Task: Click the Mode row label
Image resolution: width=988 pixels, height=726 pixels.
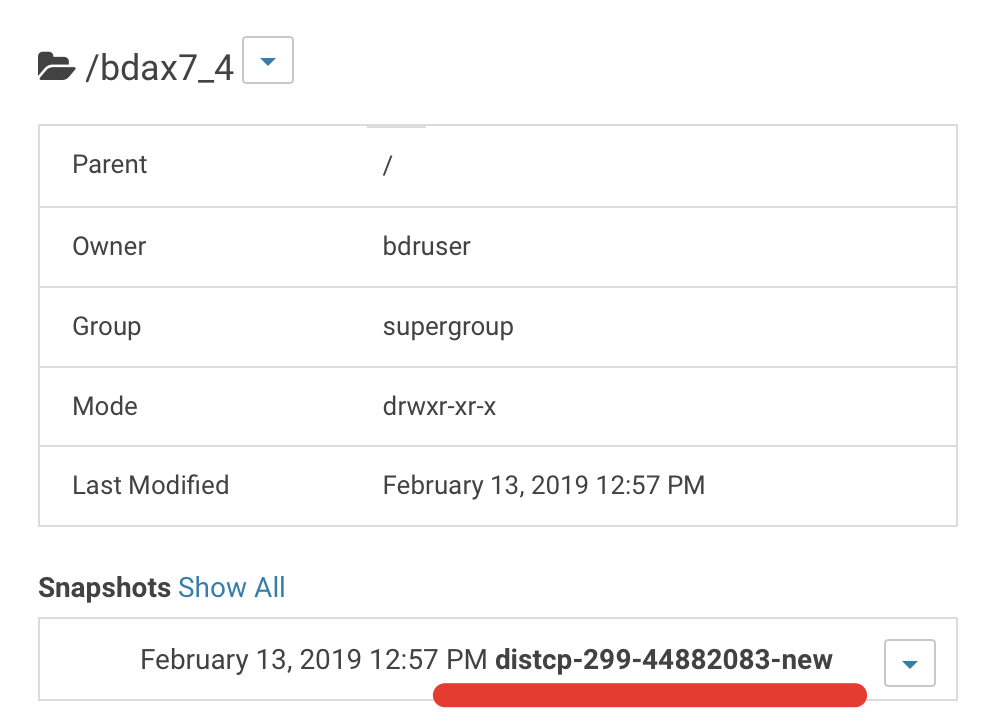Action: tap(105, 406)
